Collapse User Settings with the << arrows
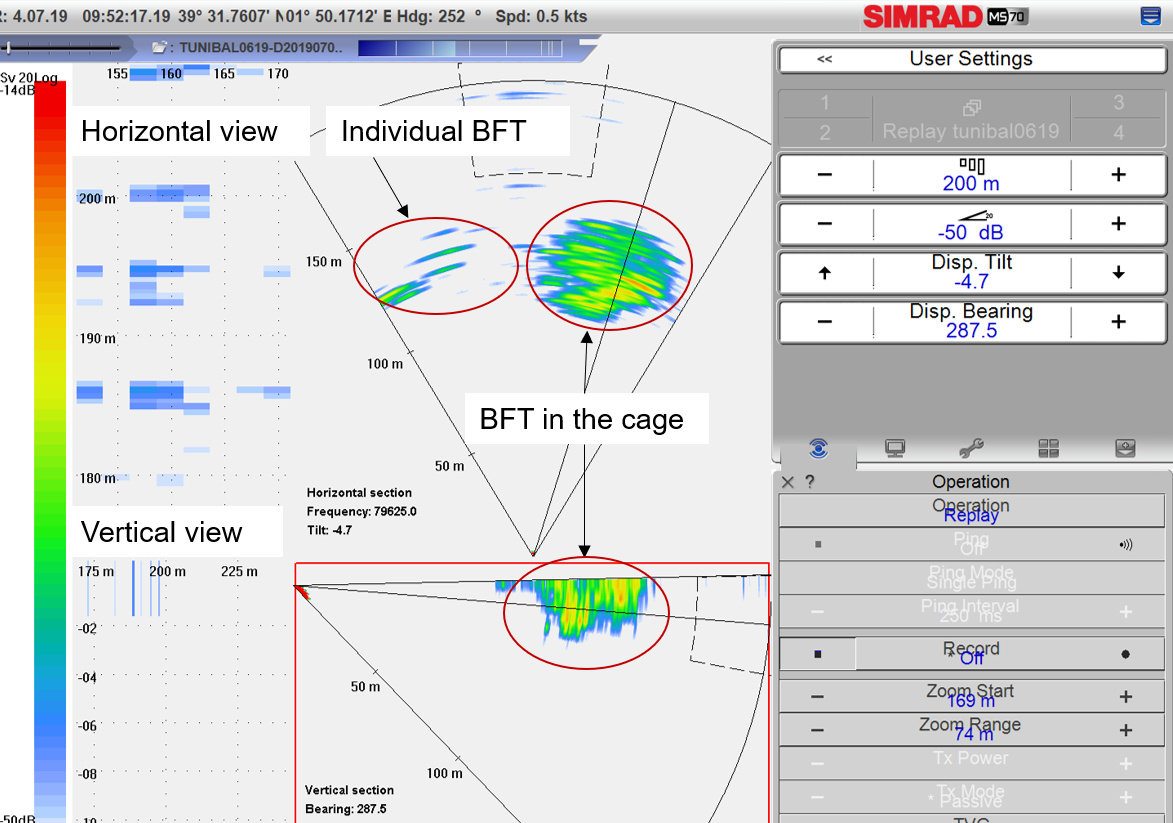 pyautogui.click(x=824, y=59)
